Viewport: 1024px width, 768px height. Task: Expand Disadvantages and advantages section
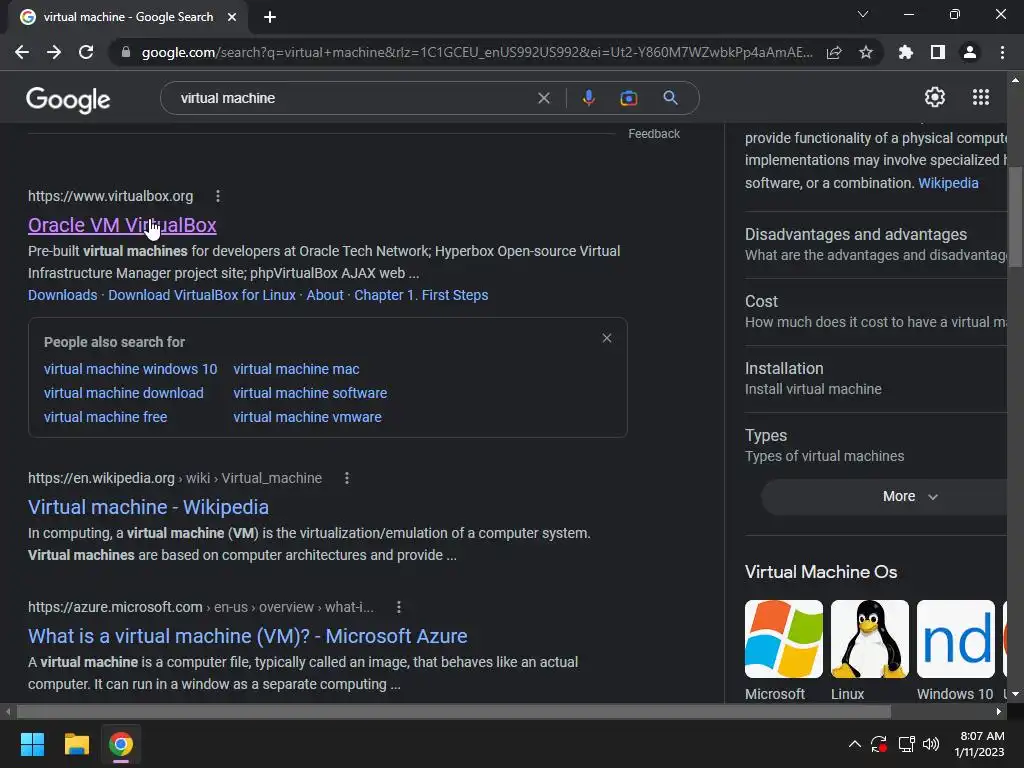point(876,244)
